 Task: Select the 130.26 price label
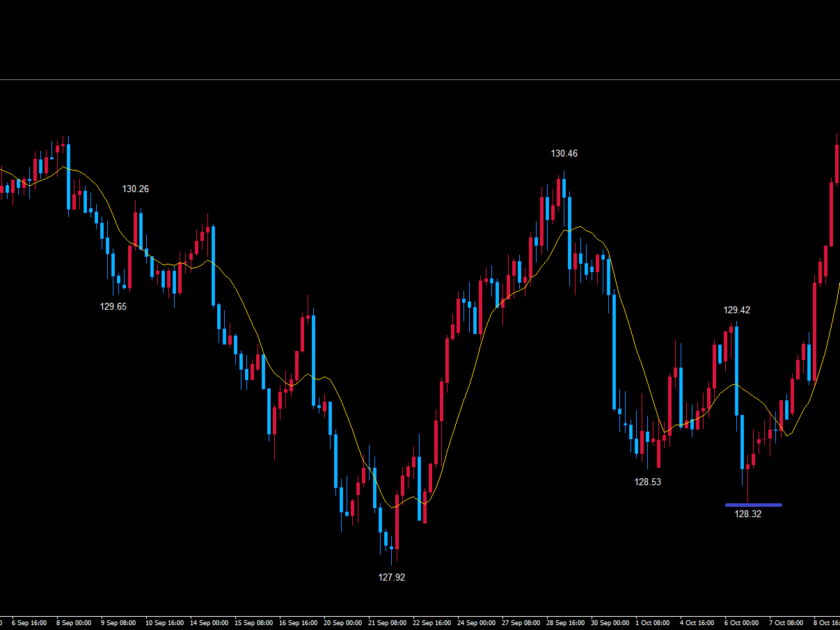pos(136,189)
